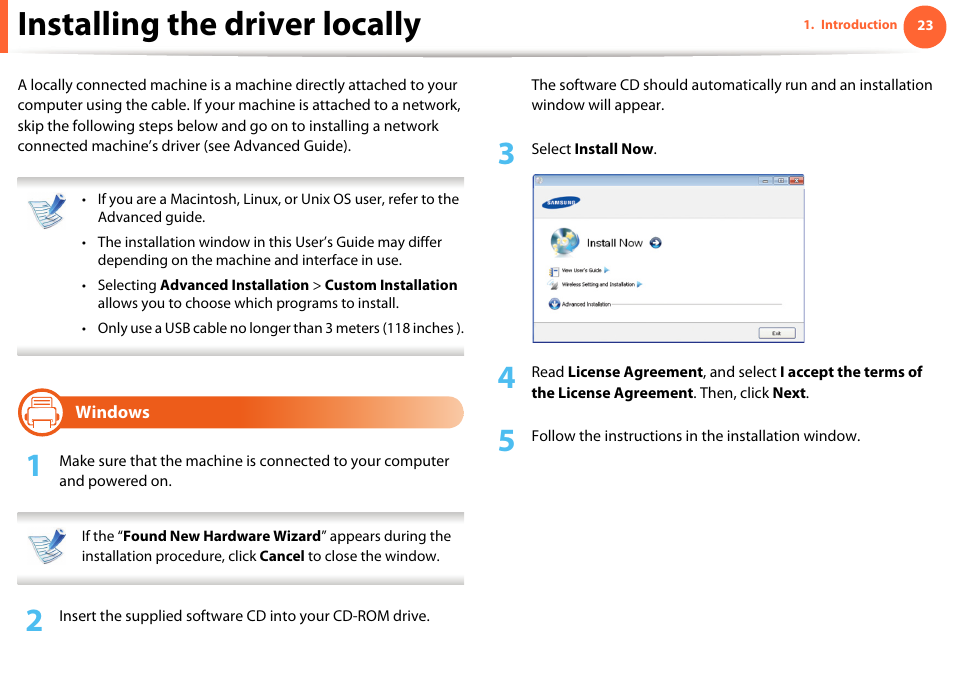Click the bold 'Custom Installation' text

coord(391,285)
